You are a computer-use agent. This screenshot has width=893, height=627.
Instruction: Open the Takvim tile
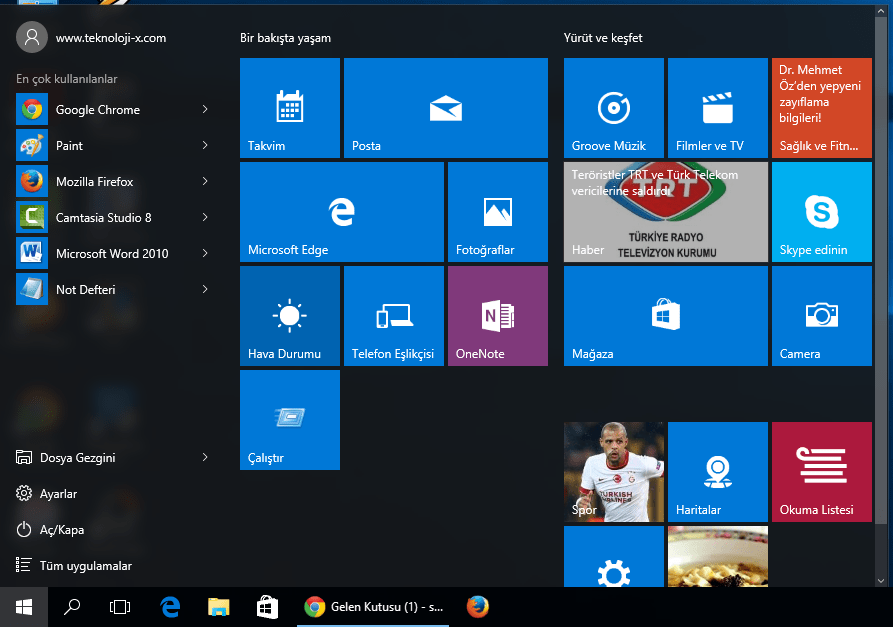point(289,108)
